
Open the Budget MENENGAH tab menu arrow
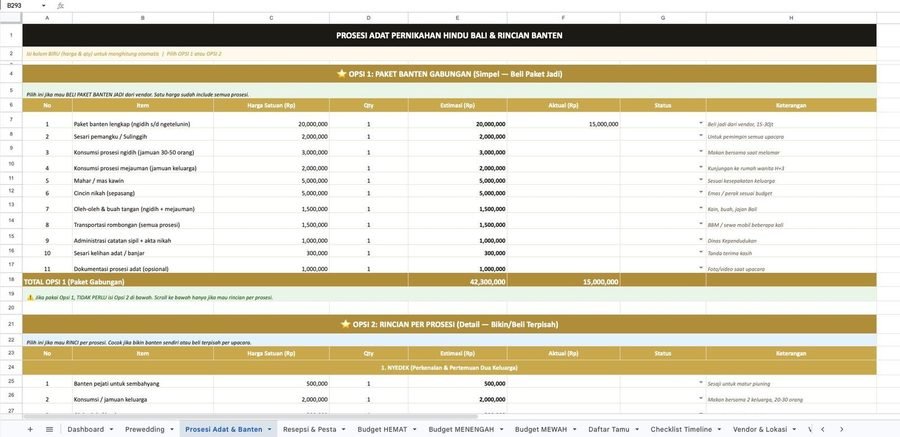(501, 430)
